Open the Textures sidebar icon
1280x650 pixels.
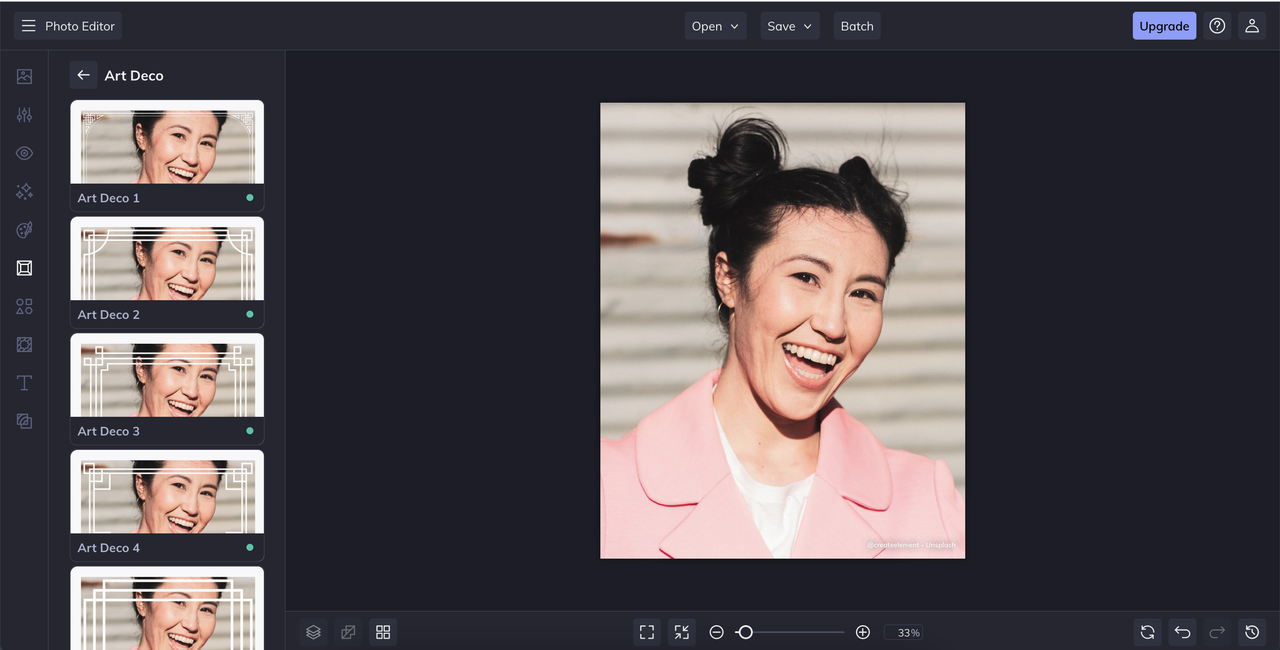[24, 421]
